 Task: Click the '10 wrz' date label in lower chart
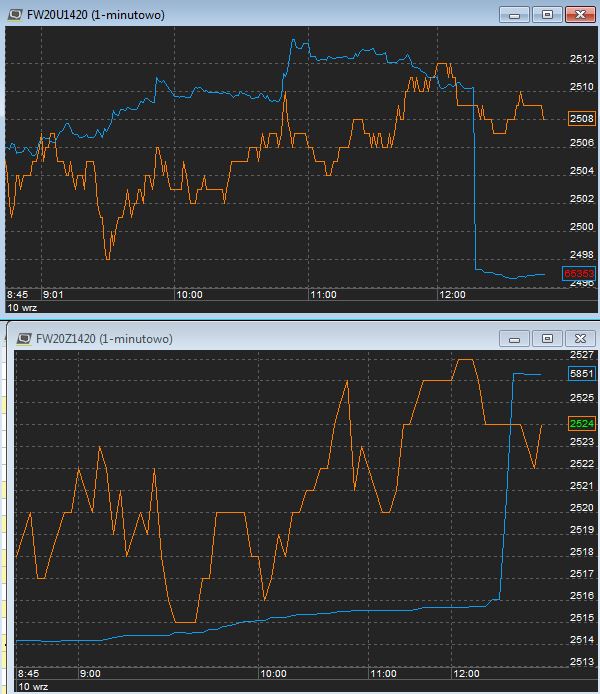pos(33,686)
